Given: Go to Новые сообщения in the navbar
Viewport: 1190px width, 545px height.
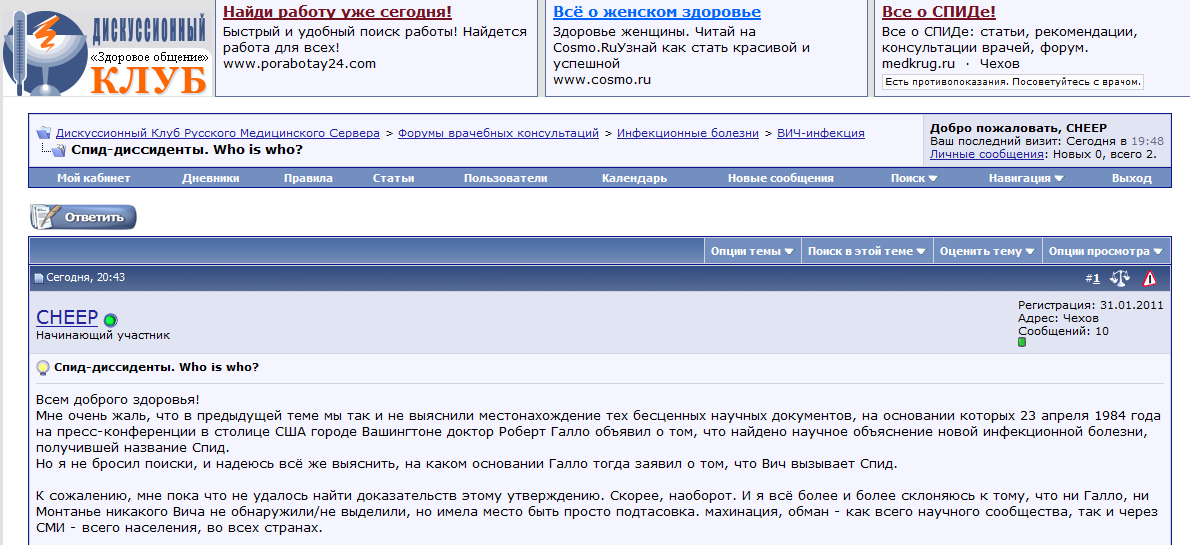Looking at the screenshot, I should (780, 178).
